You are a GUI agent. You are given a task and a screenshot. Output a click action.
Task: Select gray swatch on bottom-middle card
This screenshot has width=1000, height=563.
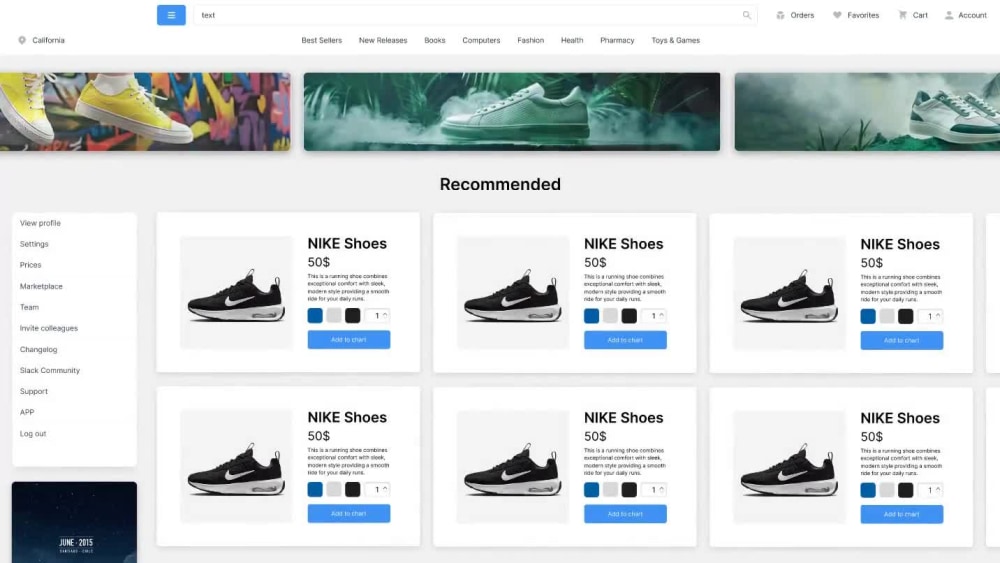tap(610, 490)
